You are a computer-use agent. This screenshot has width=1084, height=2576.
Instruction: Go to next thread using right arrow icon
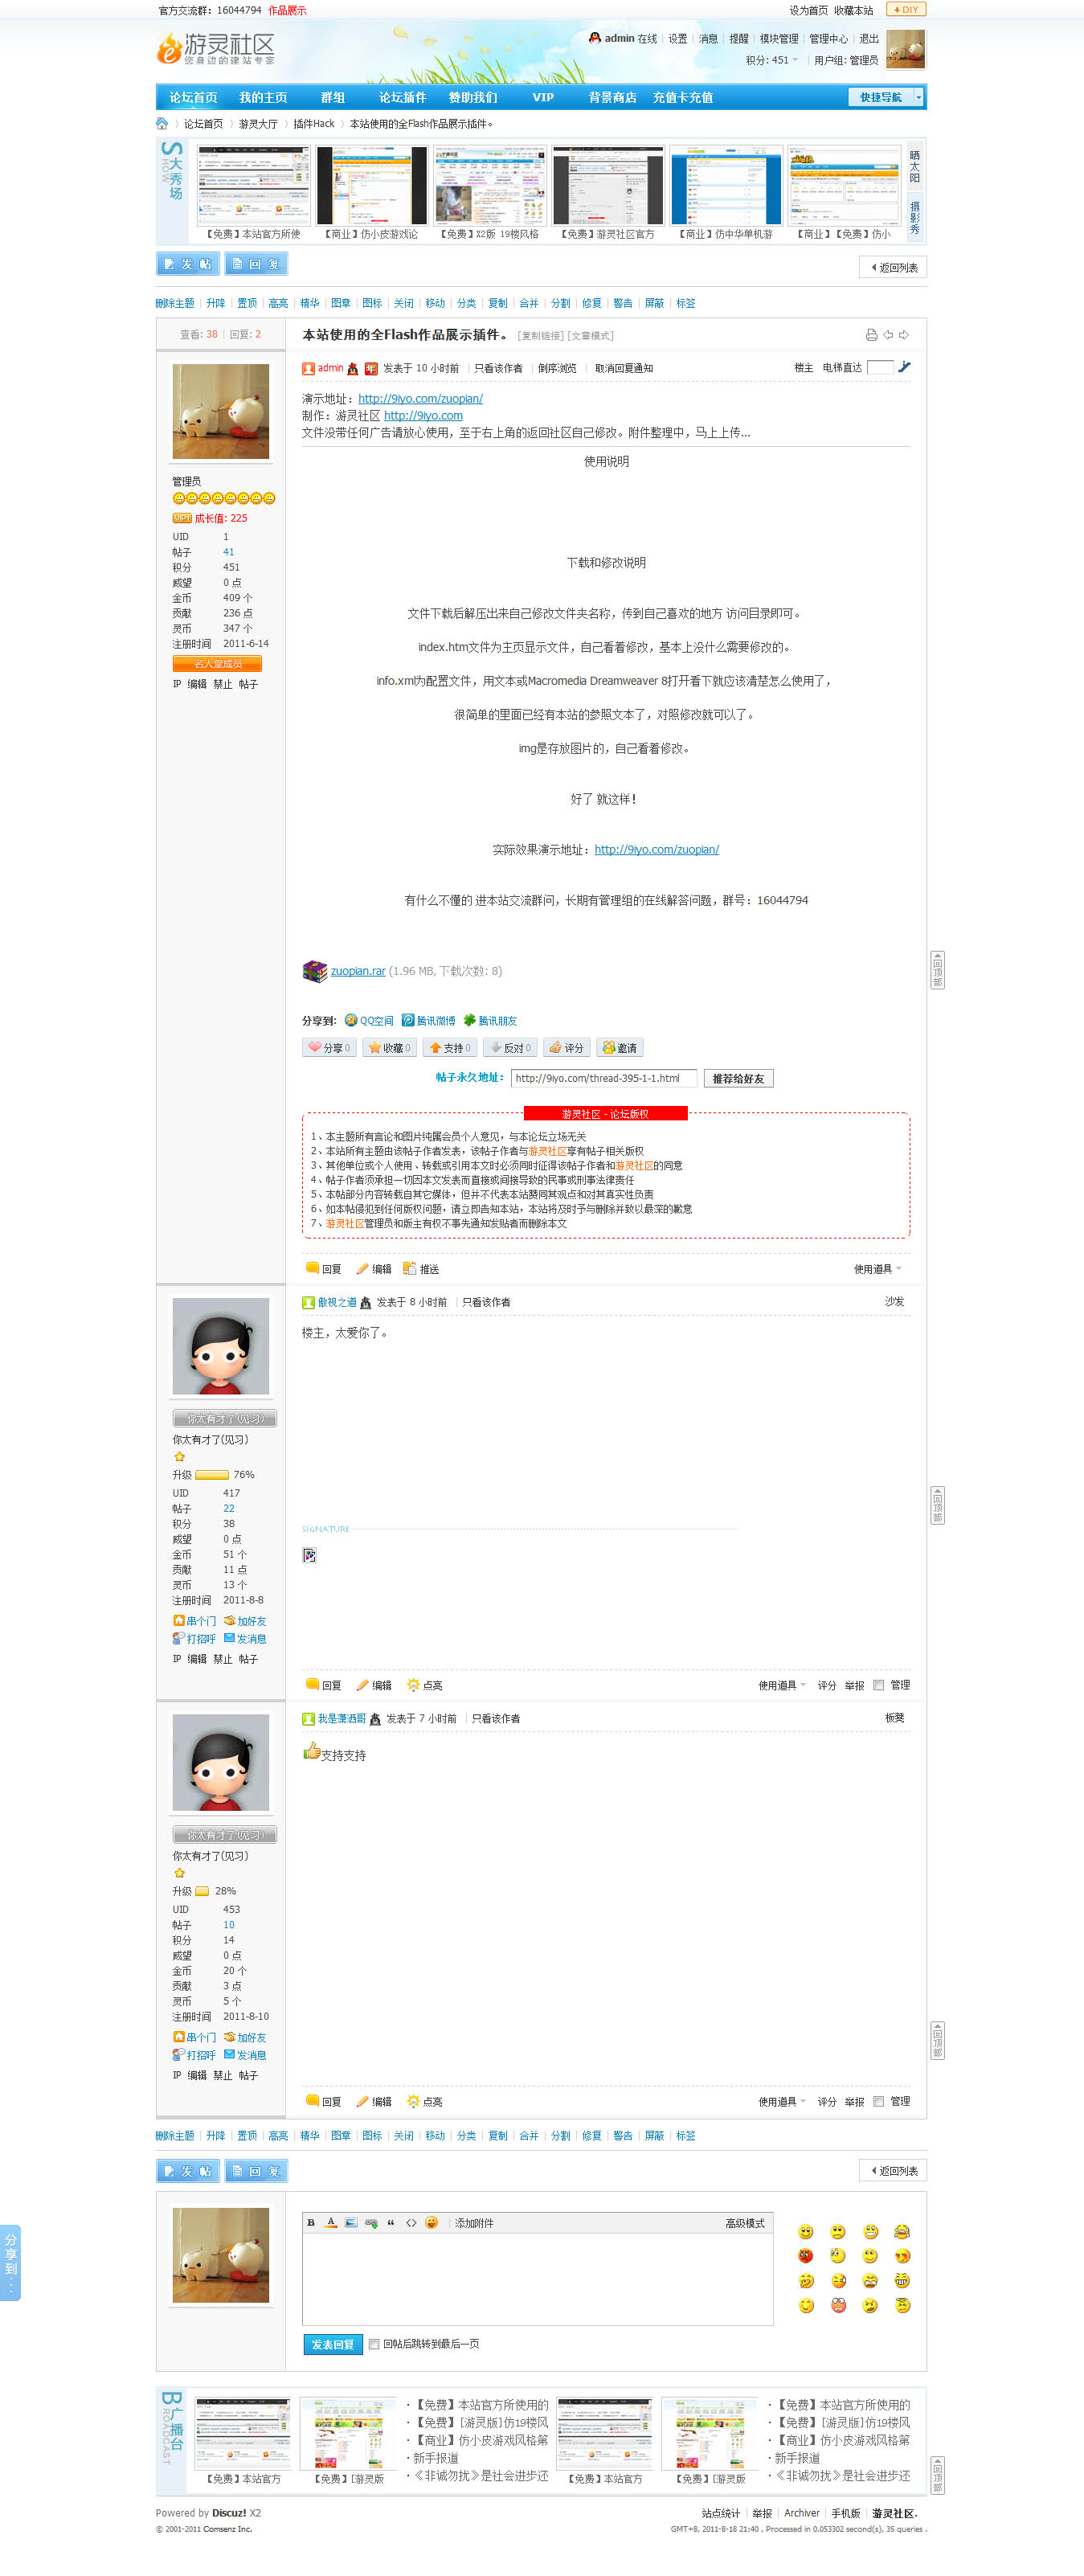pos(904,335)
